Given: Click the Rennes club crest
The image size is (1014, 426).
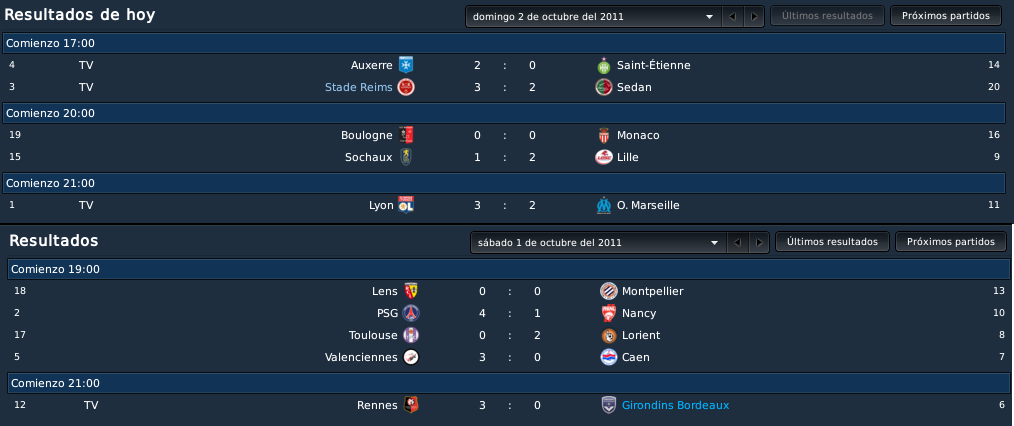Looking at the screenshot, I should [x=411, y=405].
